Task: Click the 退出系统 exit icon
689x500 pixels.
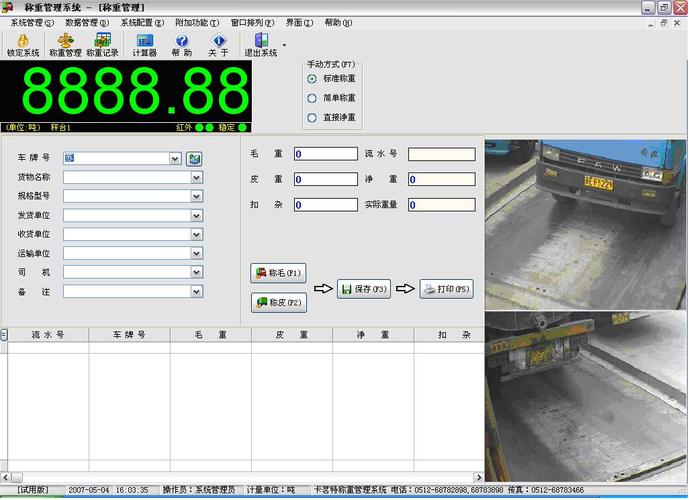Action: click(261, 41)
